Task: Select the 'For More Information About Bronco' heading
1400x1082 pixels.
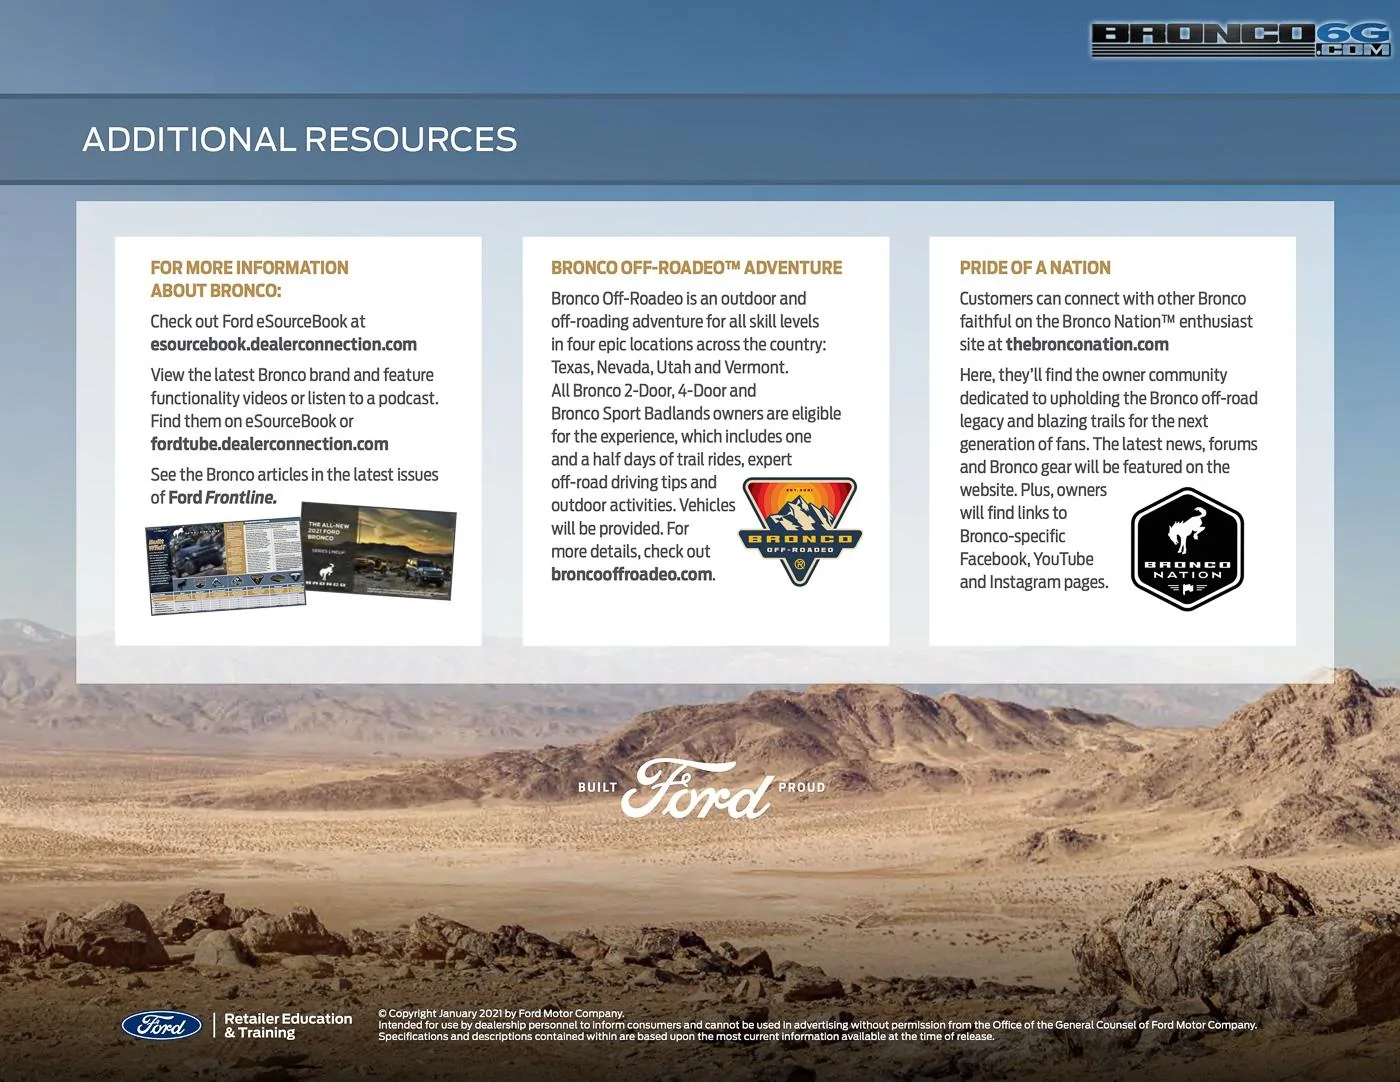Action: coord(249,279)
